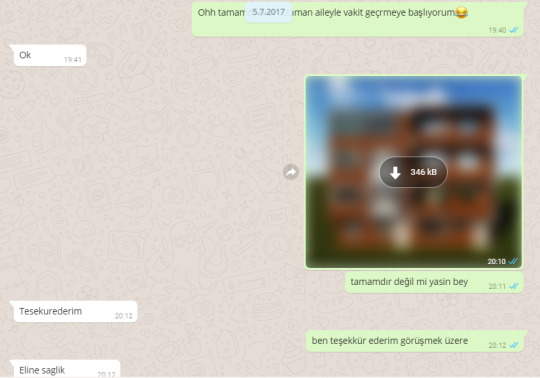Click the read checkmarks next to 19:40
The width and height of the screenshot is (540, 378).
coord(513,30)
